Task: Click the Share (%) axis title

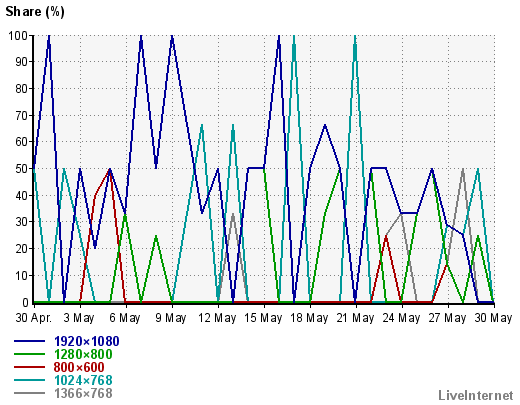Action: click(x=35, y=12)
